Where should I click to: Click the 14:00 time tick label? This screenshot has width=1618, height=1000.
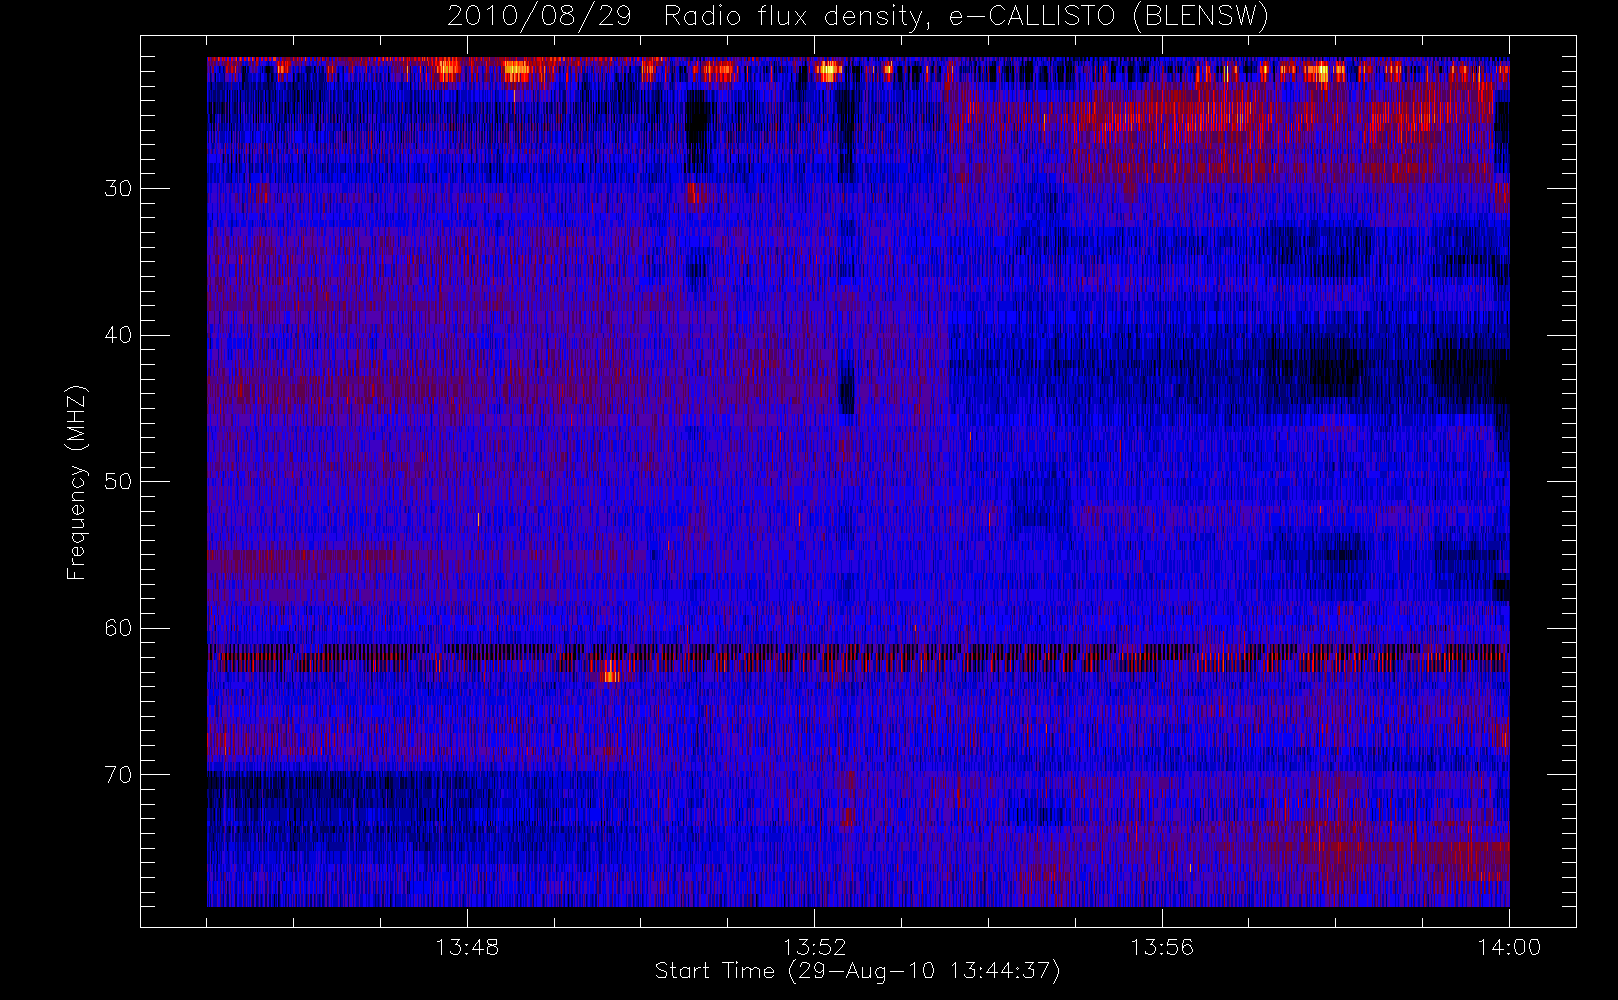pyautogui.click(x=1509, y=947)
